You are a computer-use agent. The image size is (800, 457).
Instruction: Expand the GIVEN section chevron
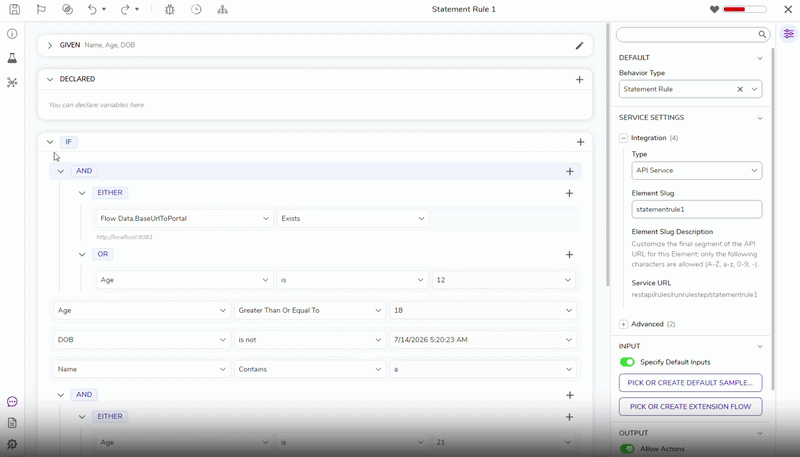tap(49, 45)
